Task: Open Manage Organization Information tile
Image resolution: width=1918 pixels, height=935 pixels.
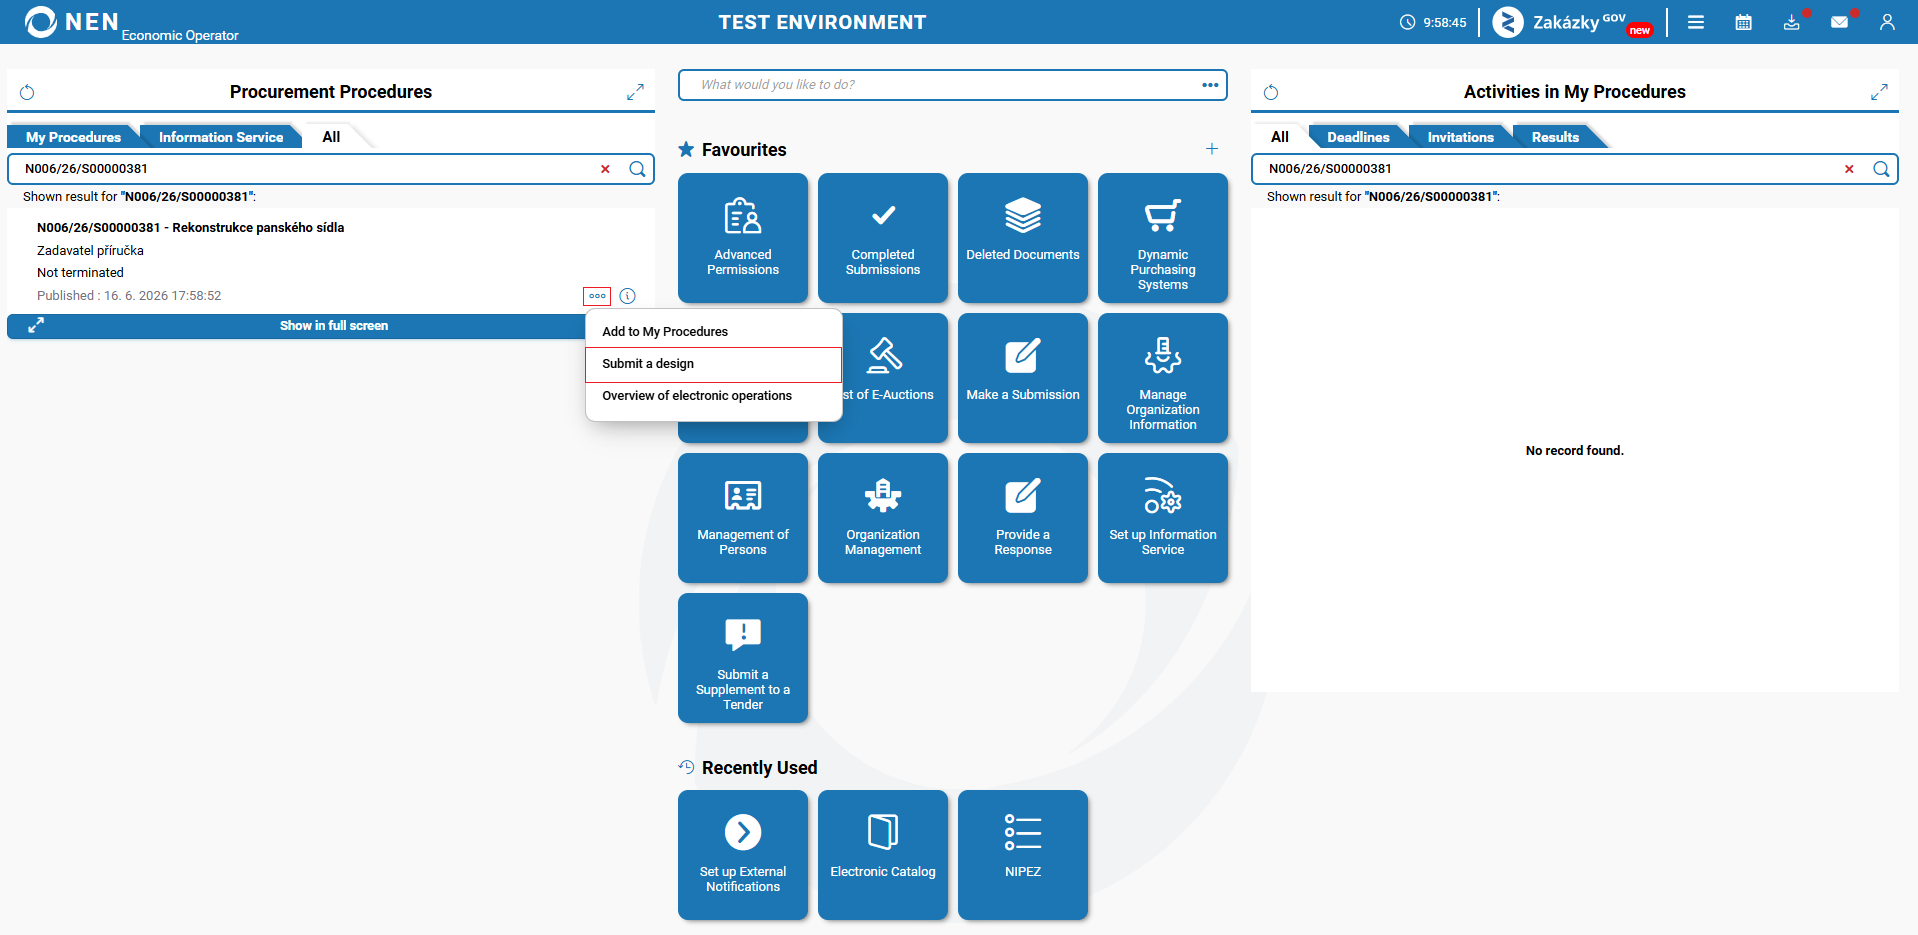Action: [x=1163, y=378]
